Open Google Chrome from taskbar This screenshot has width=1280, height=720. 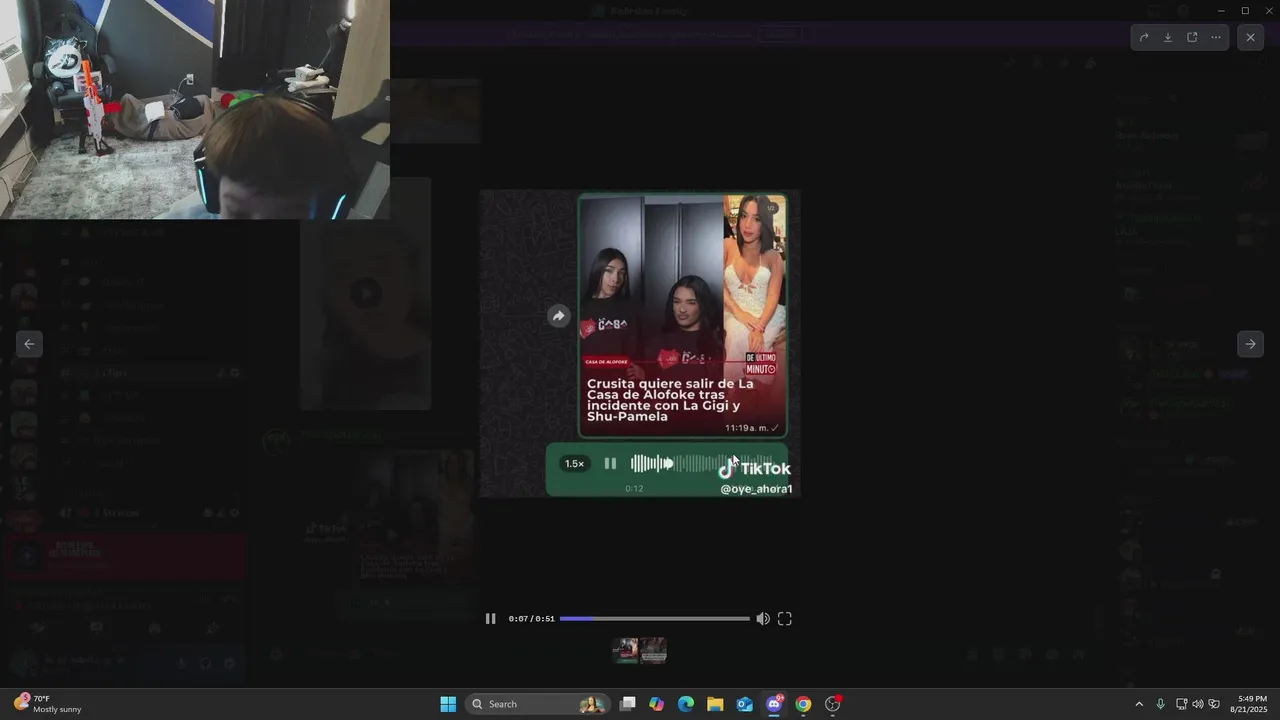click(803, 704)
